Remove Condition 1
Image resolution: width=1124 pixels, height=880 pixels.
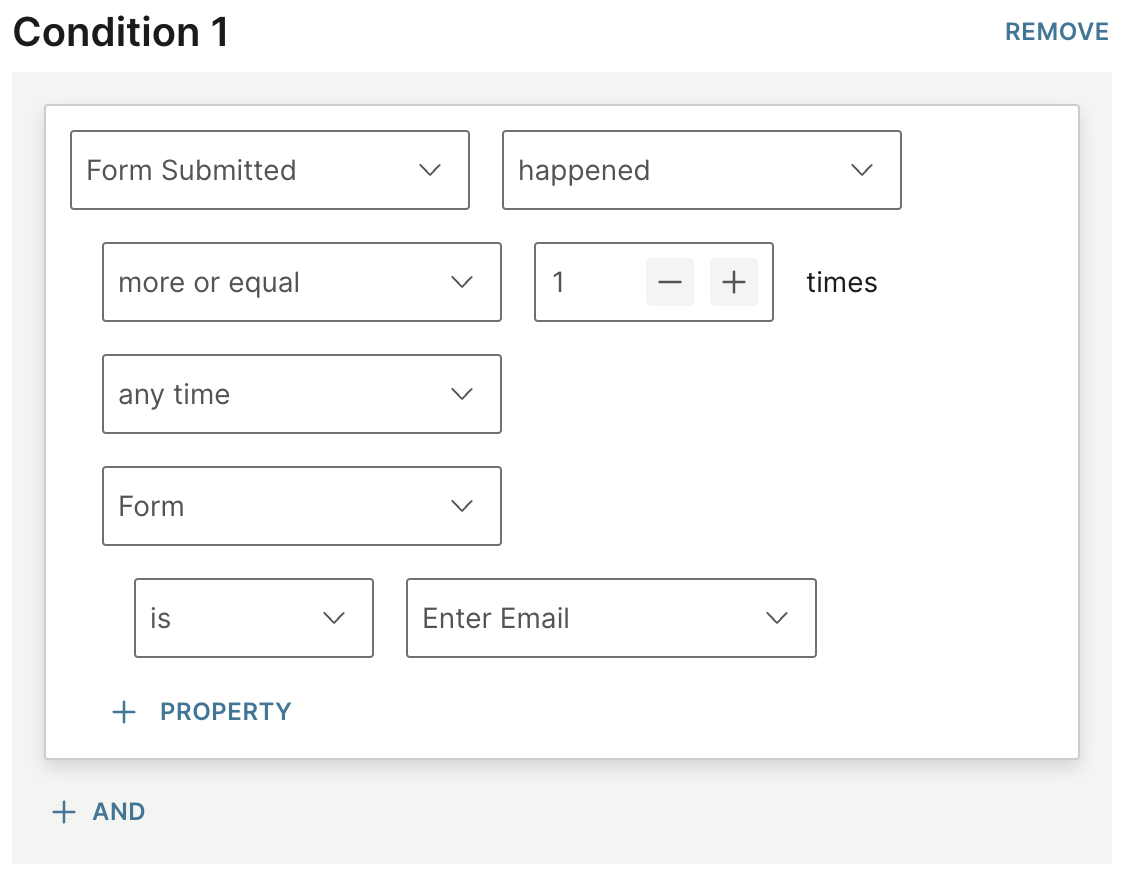tap(1056, 32)
